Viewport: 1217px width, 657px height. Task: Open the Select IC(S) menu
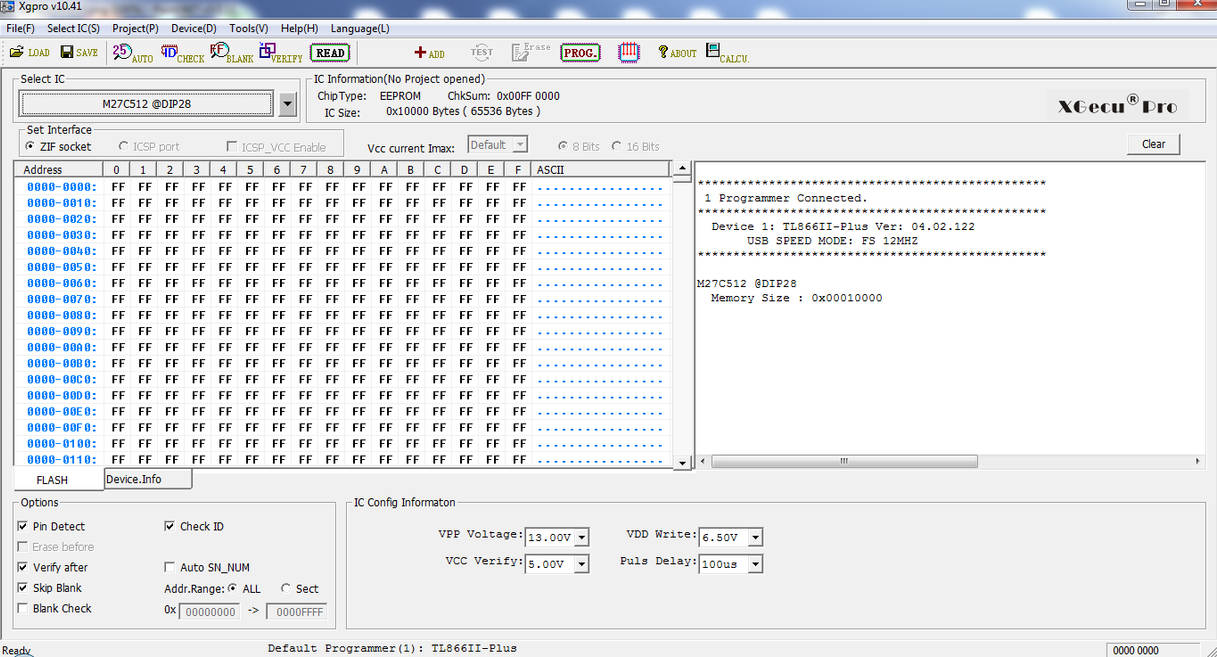coord(73,28)
